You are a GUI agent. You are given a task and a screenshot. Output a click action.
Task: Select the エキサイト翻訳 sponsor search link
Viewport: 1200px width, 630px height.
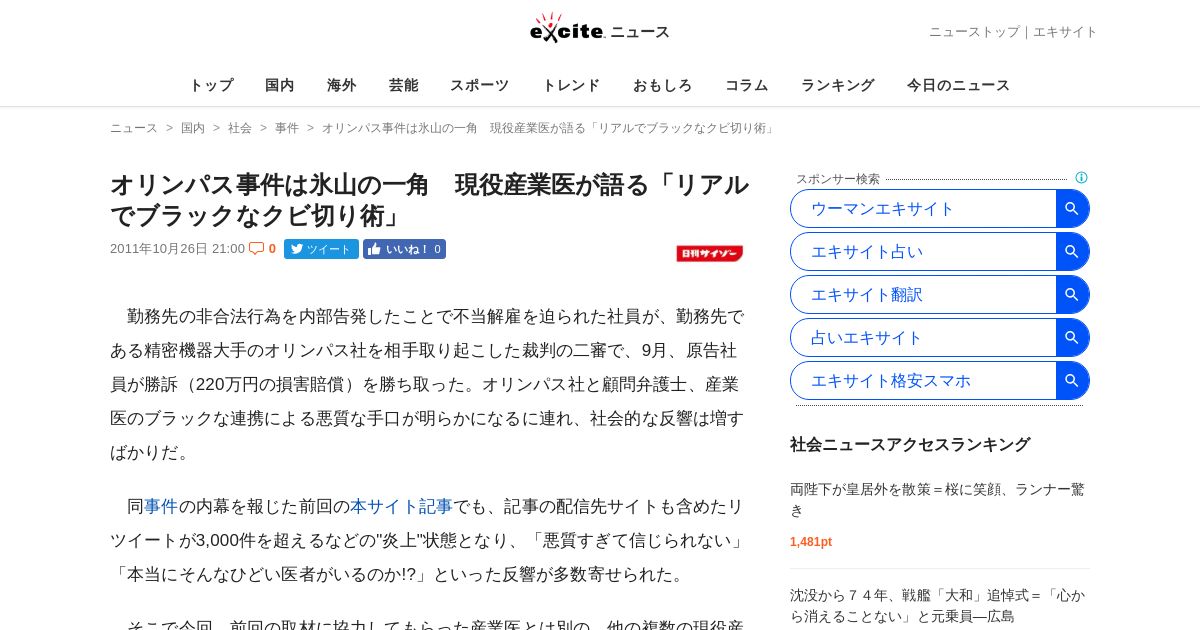(867, 295)
